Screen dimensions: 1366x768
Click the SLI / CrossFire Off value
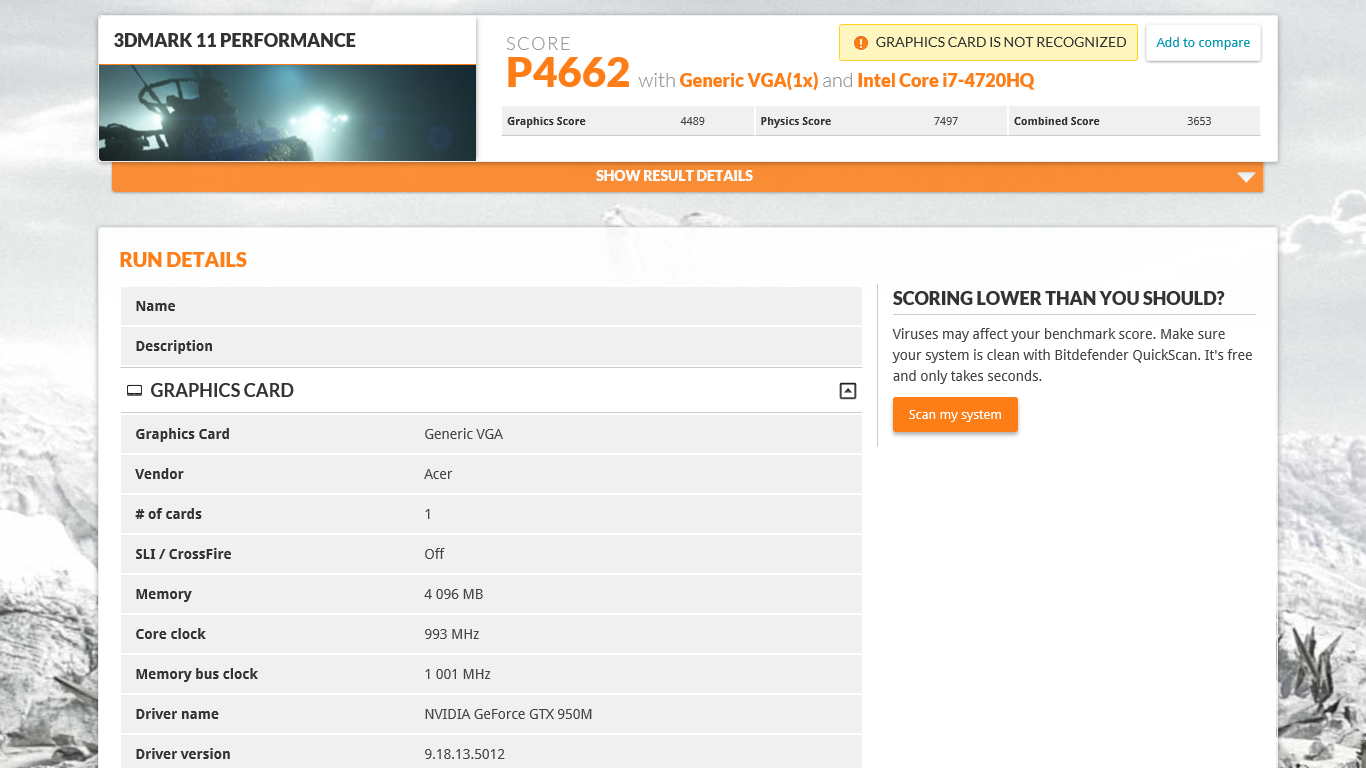(434, 554)
